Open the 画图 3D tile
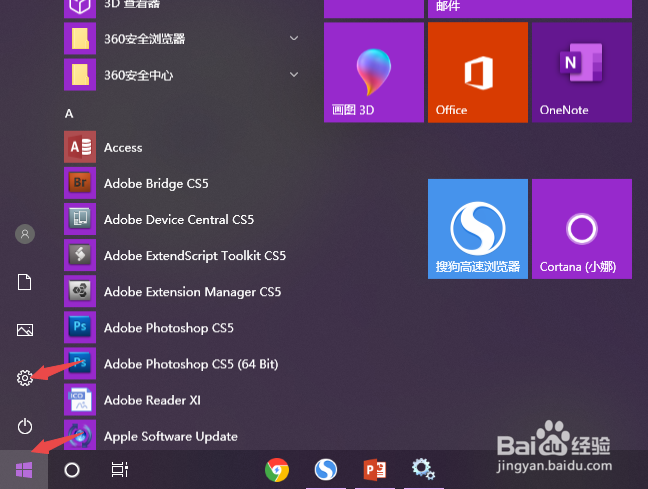Viewport: 648px width, 489px height. coord(374,72)
